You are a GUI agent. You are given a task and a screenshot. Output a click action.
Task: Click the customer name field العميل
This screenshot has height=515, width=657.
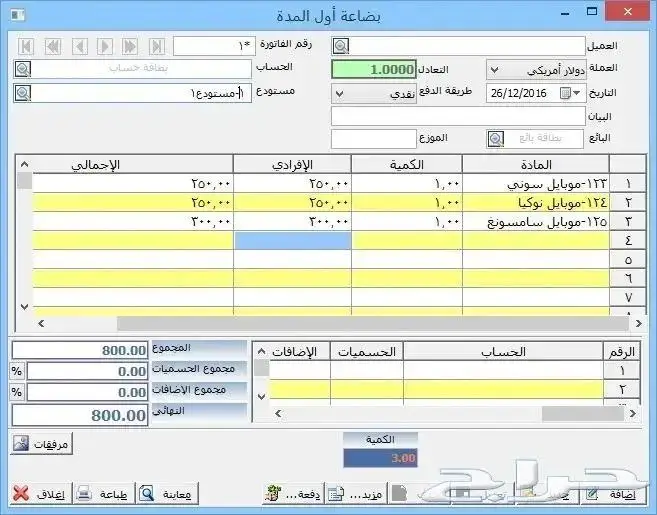(x=467, y=46)
